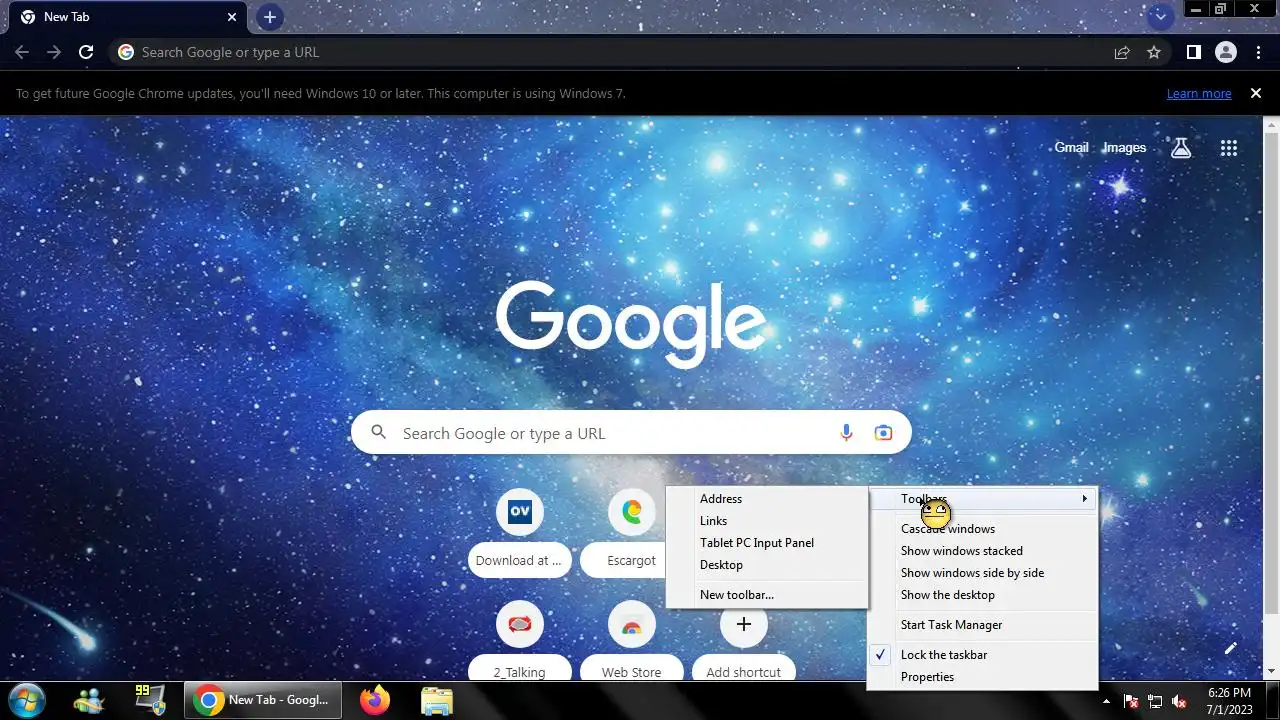The image size is (1280, 720).
Task: Search by image with camera icon
Action: tap(883, 433)
